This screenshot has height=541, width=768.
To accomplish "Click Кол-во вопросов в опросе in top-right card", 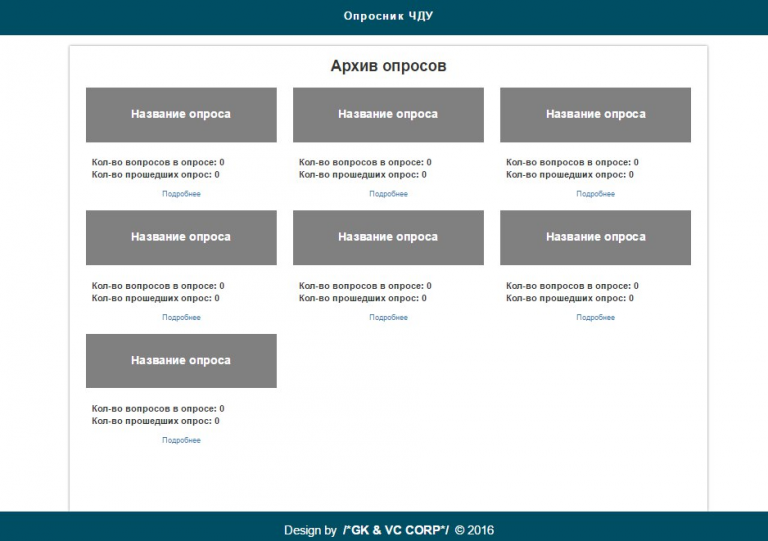I will click(x=573, y=162).
